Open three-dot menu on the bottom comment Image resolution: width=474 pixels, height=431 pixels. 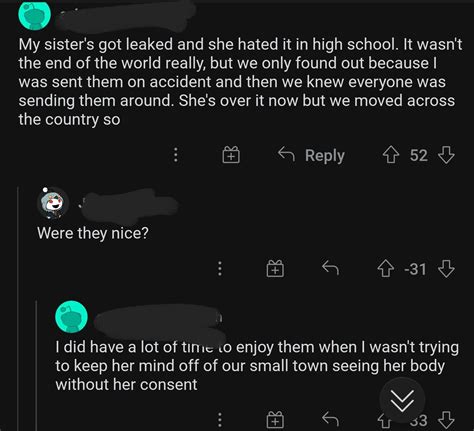click(220, 420)
